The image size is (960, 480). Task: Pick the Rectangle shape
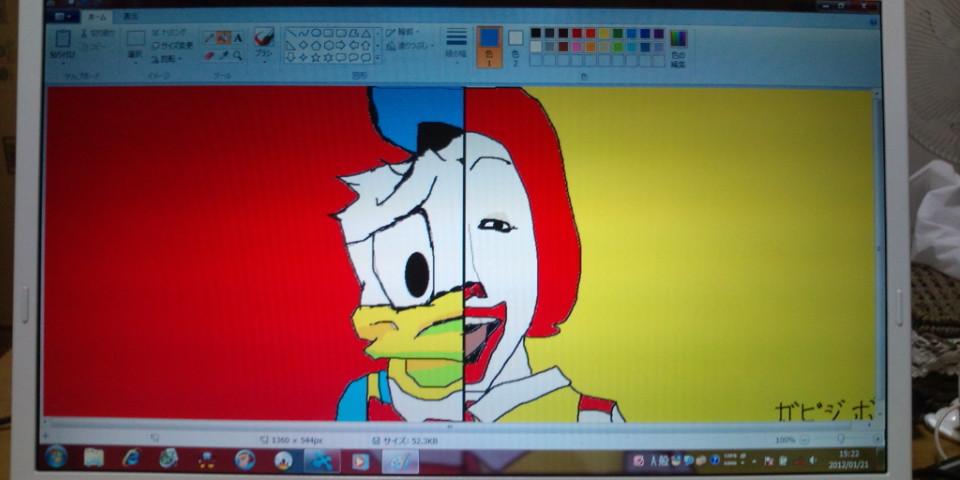(x=328, y=33)
